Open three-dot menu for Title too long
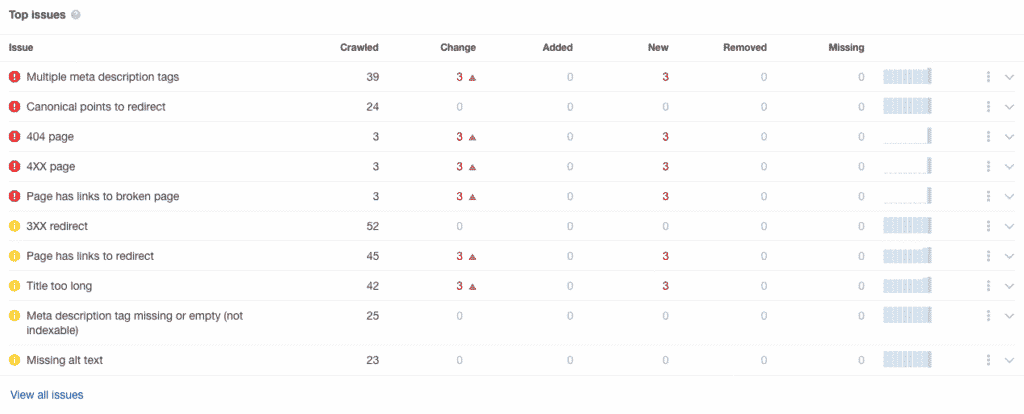 click(x=989, y=286)
